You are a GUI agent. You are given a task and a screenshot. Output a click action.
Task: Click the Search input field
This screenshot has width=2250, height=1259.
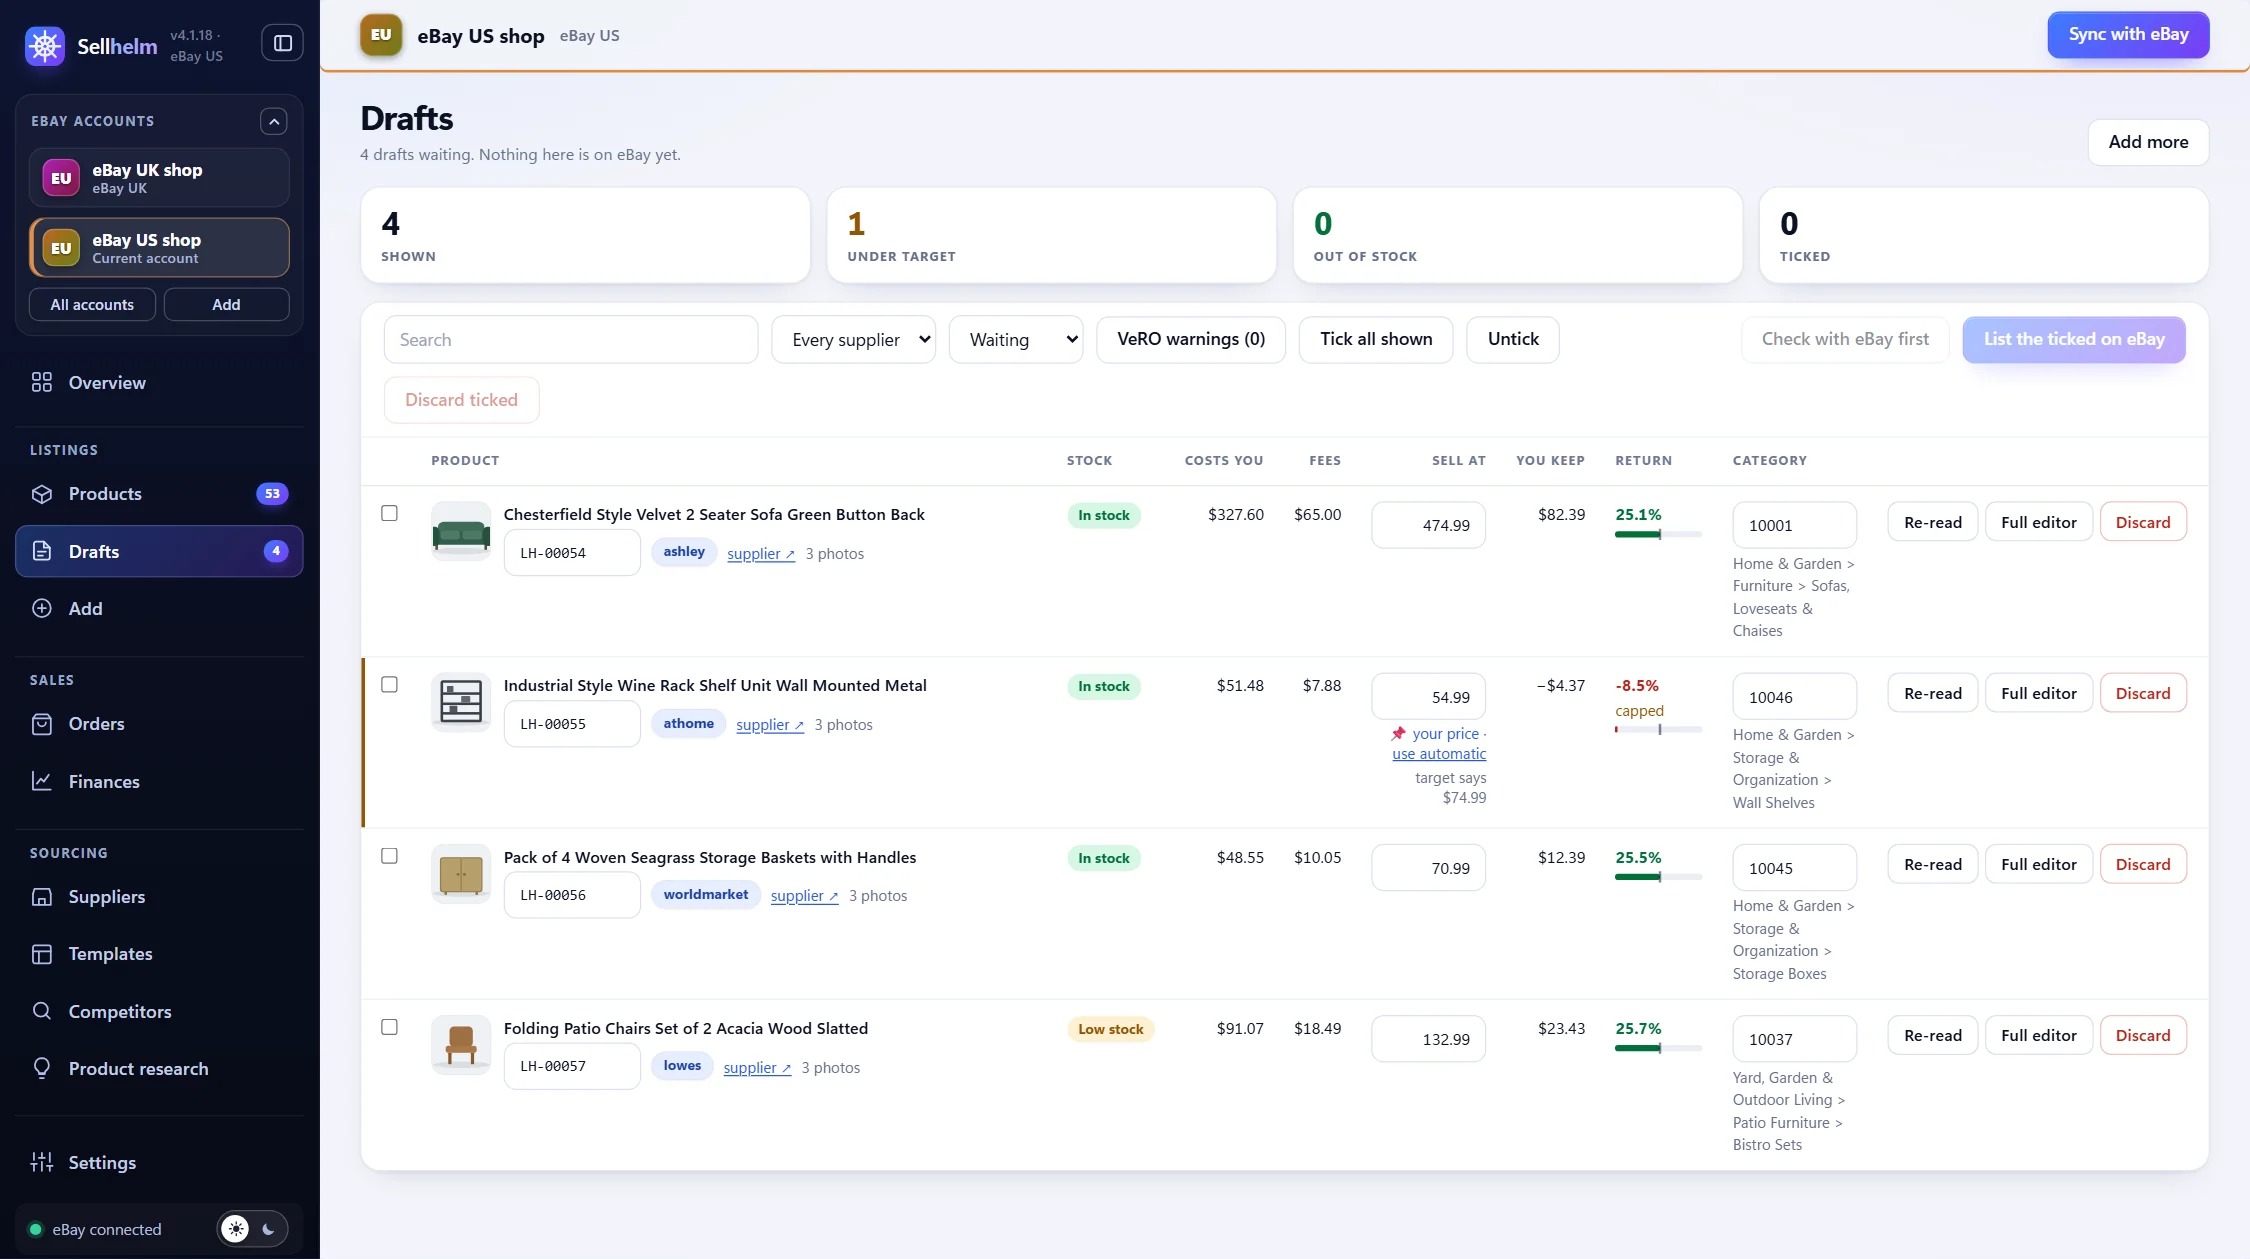coord(570,340)
